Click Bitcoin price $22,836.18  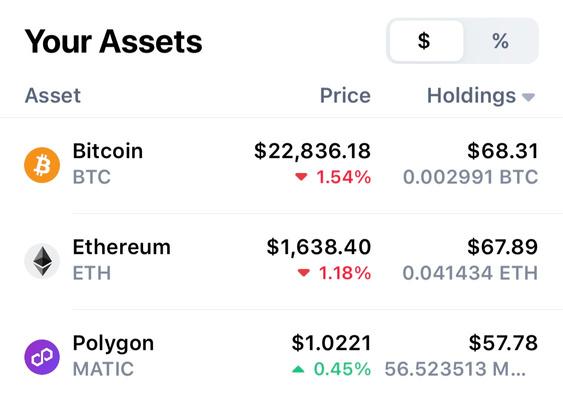pyautogui.click(x=312, y=151)
